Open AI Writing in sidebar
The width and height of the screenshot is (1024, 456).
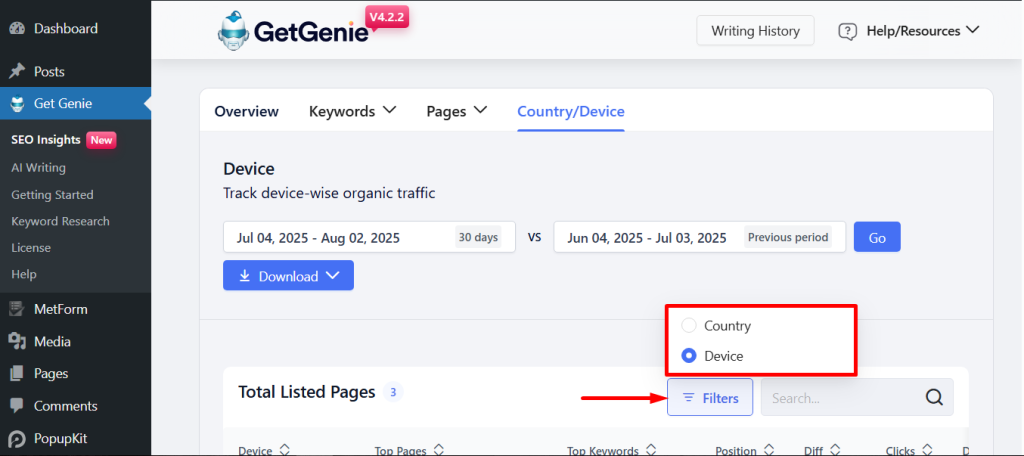pos(39,168)
